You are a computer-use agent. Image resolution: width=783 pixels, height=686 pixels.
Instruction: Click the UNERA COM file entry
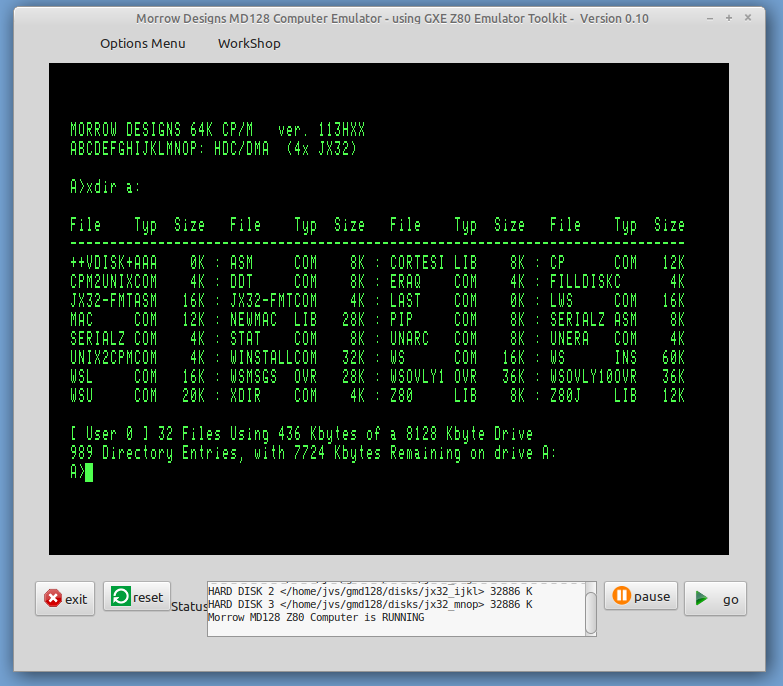(x=618, y=339)
